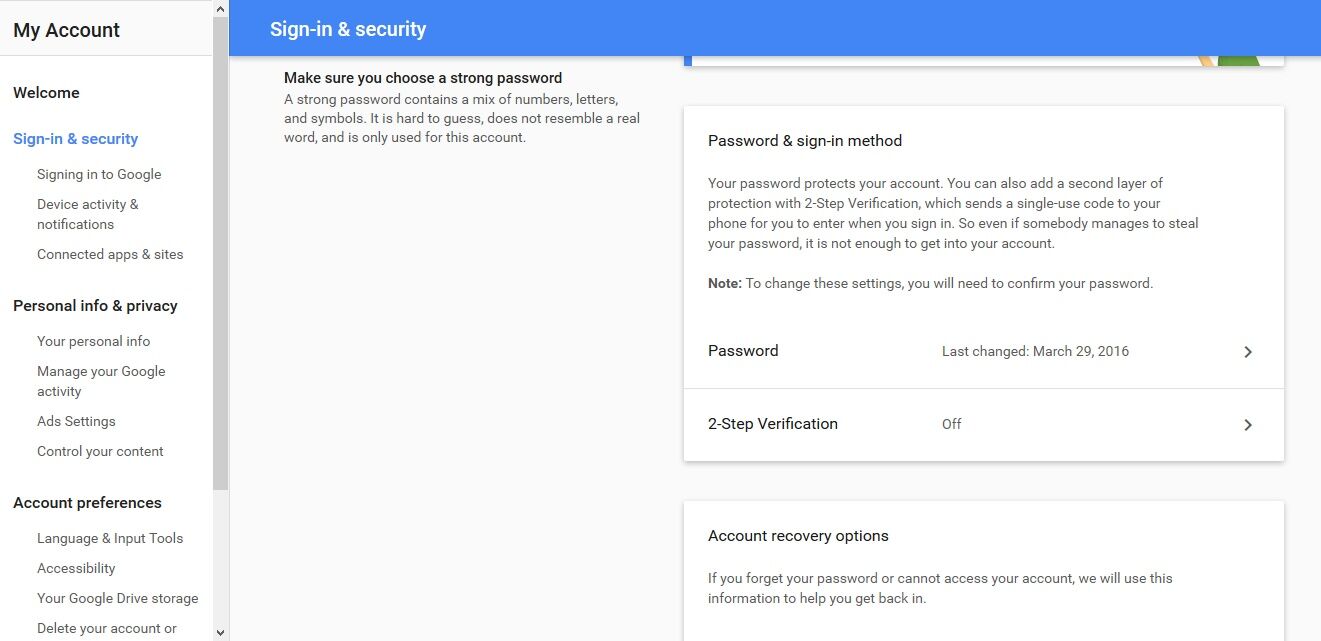The height and width of the screenshot is (641, 1321).
Task: Open Control your content
Action: (x=100, y=451)
